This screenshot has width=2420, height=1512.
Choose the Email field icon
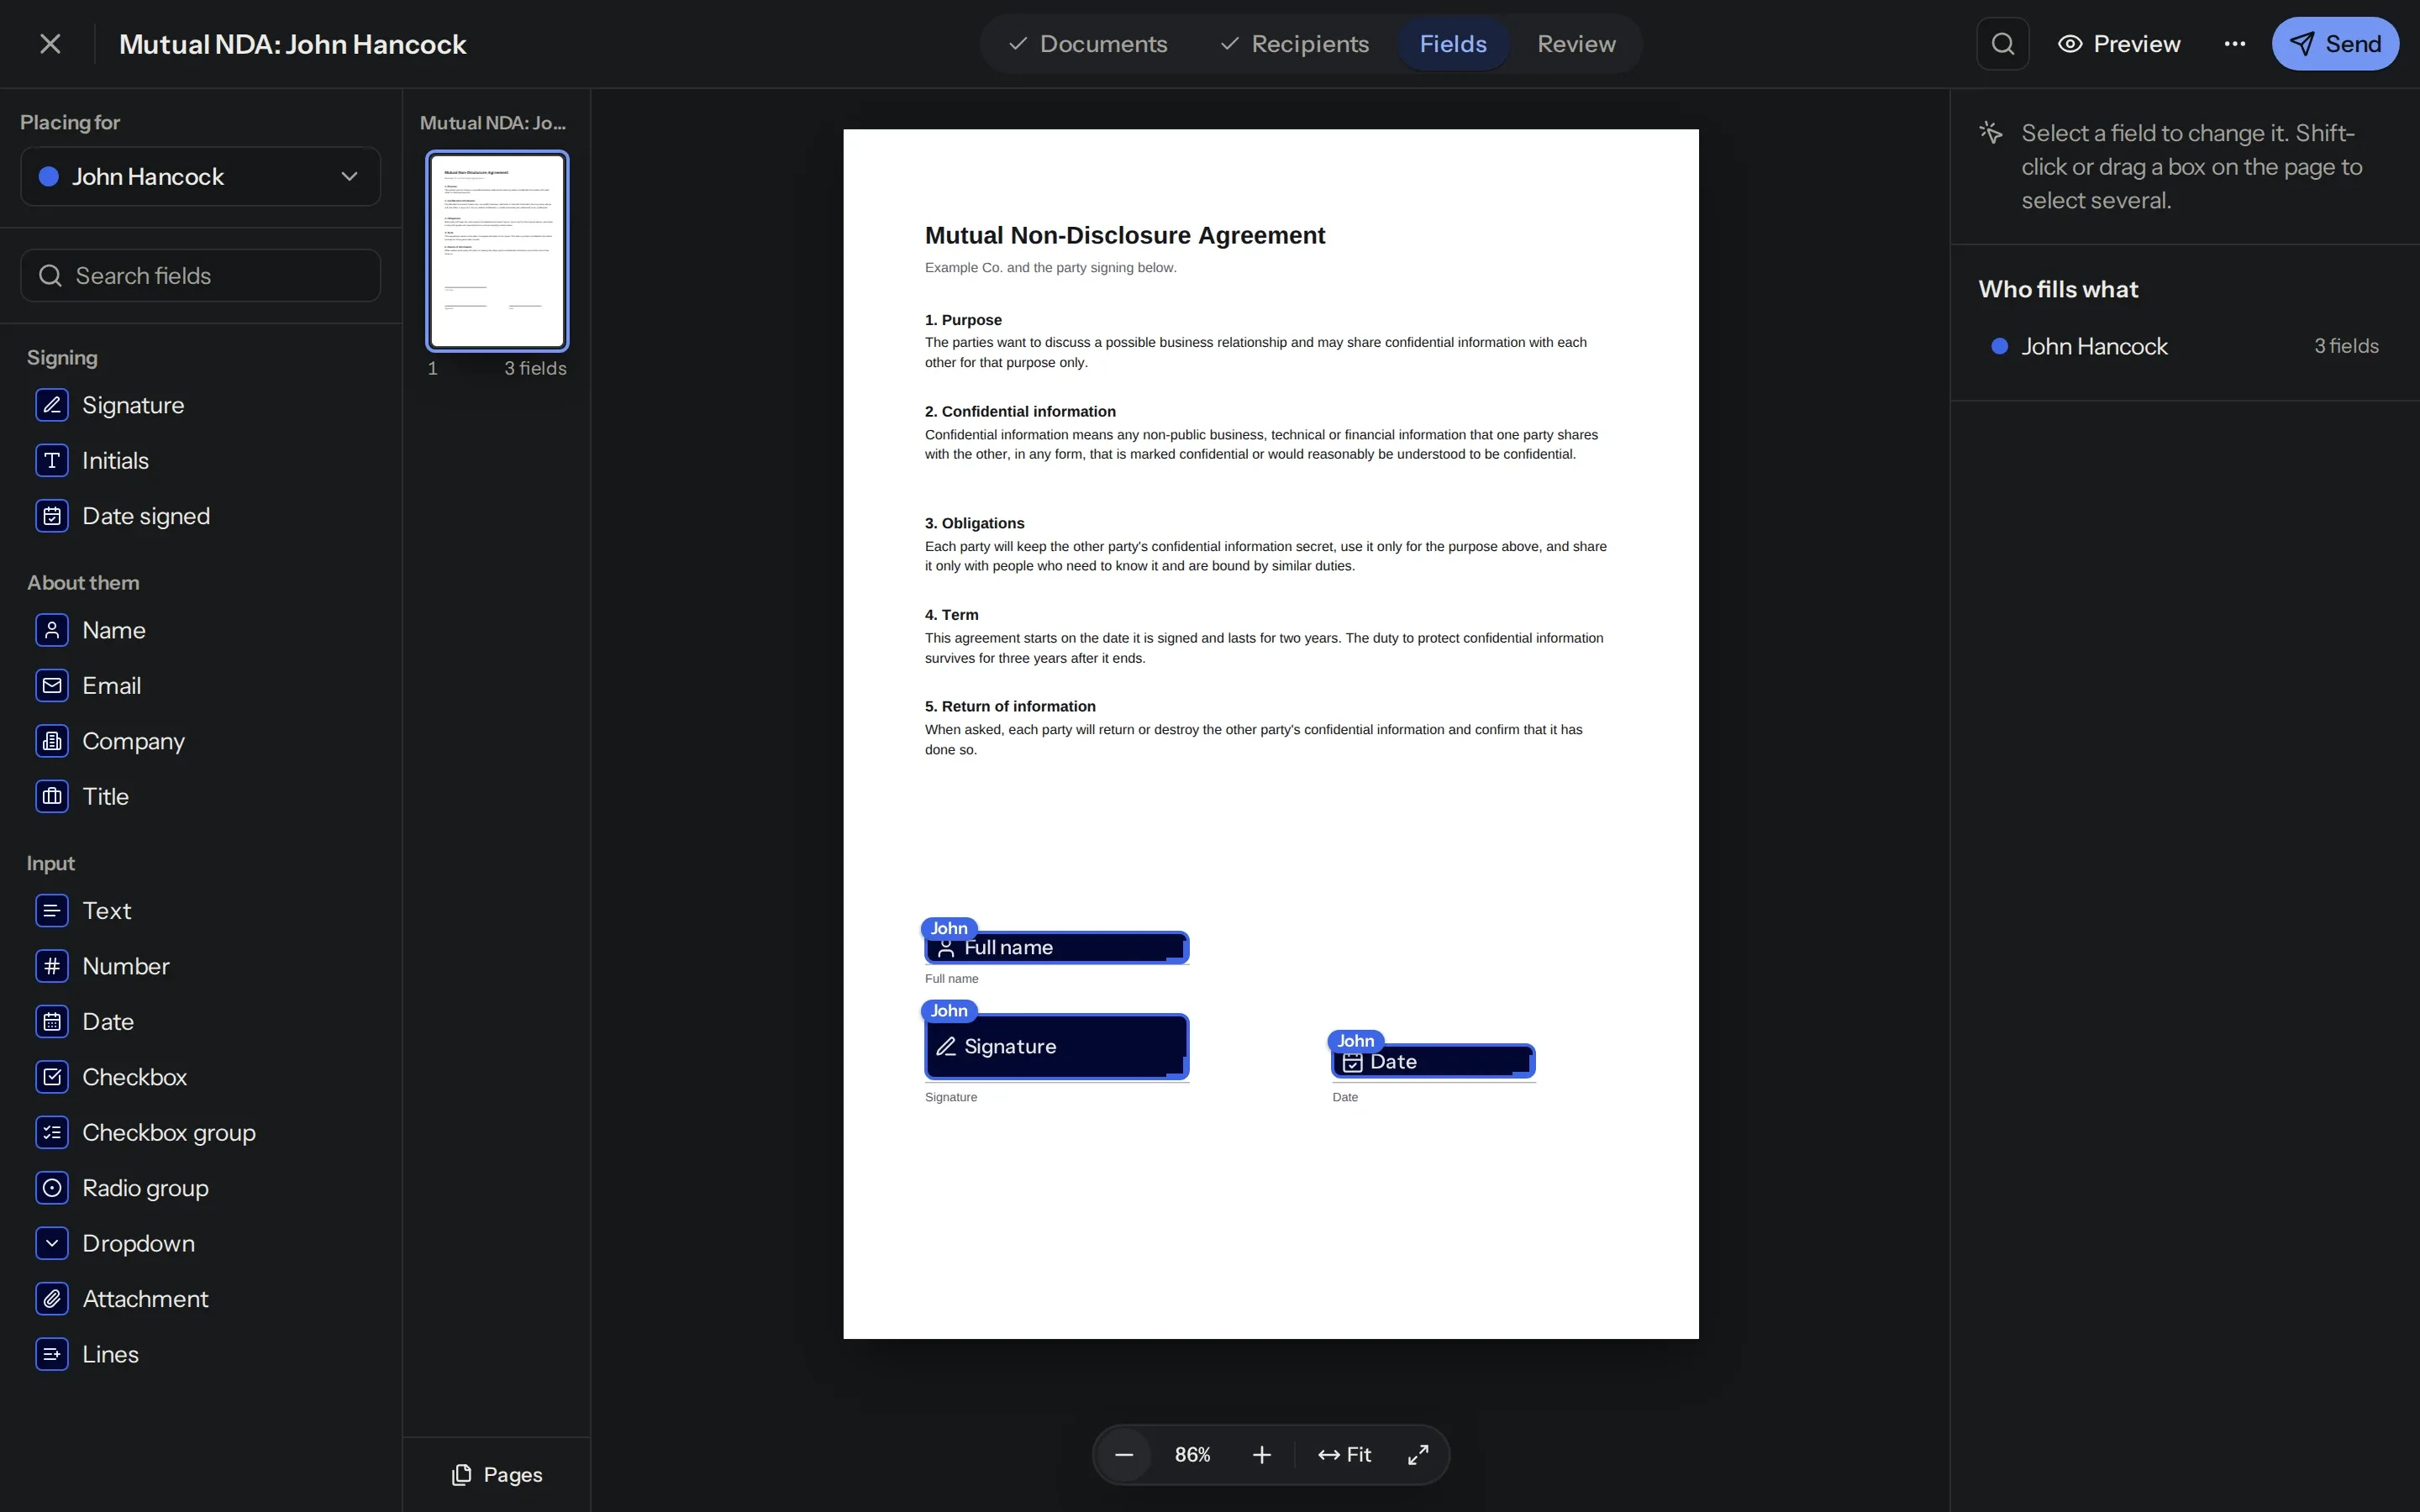tap(52, 686)
